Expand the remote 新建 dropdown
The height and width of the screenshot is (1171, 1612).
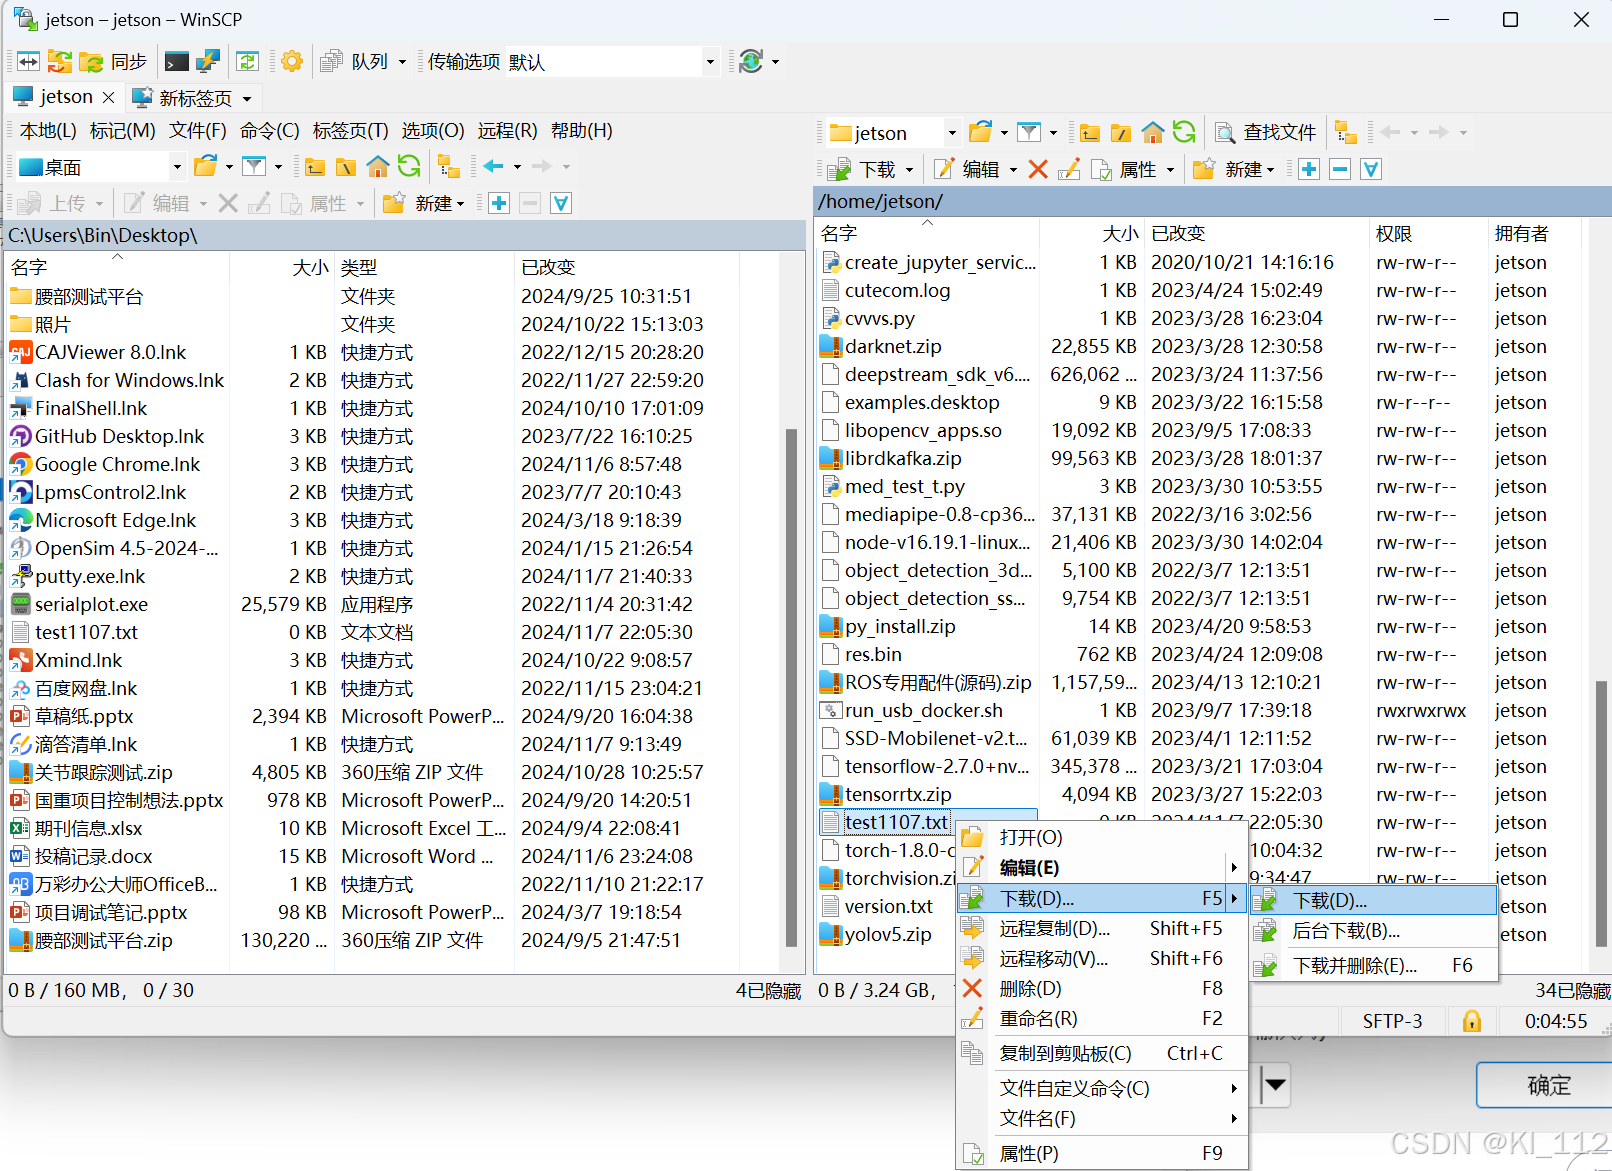[x=1271, y=170]
